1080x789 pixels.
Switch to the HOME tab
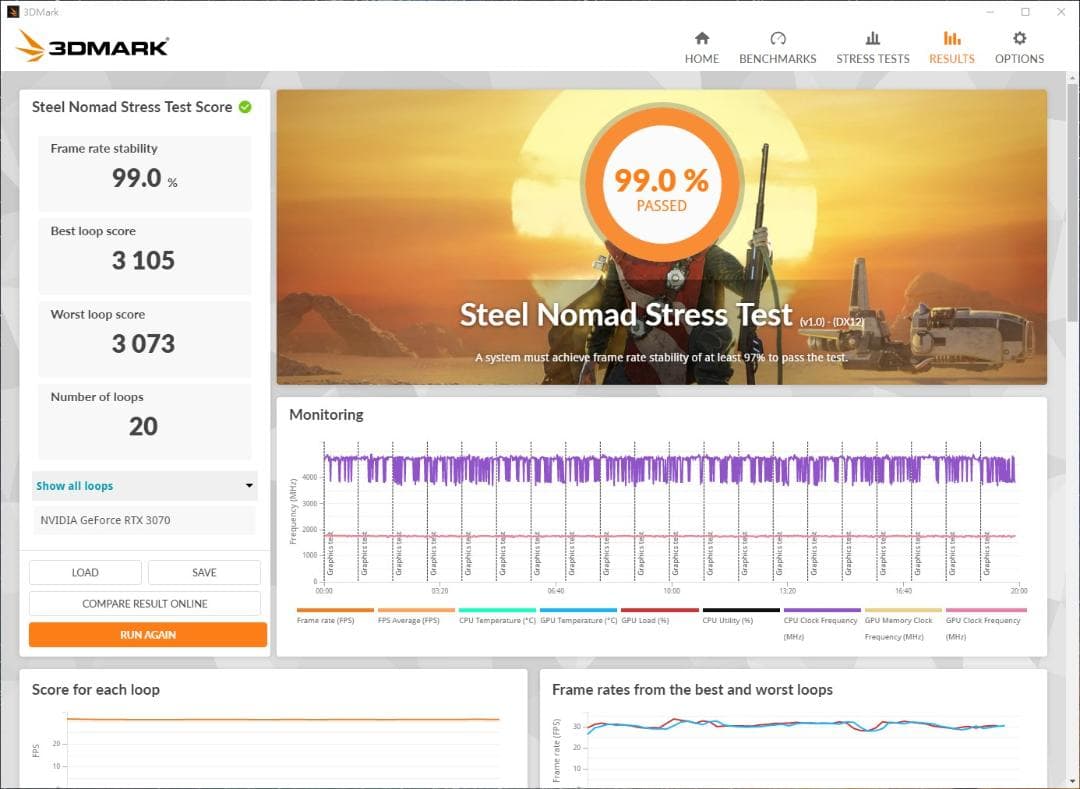(701, 45)
